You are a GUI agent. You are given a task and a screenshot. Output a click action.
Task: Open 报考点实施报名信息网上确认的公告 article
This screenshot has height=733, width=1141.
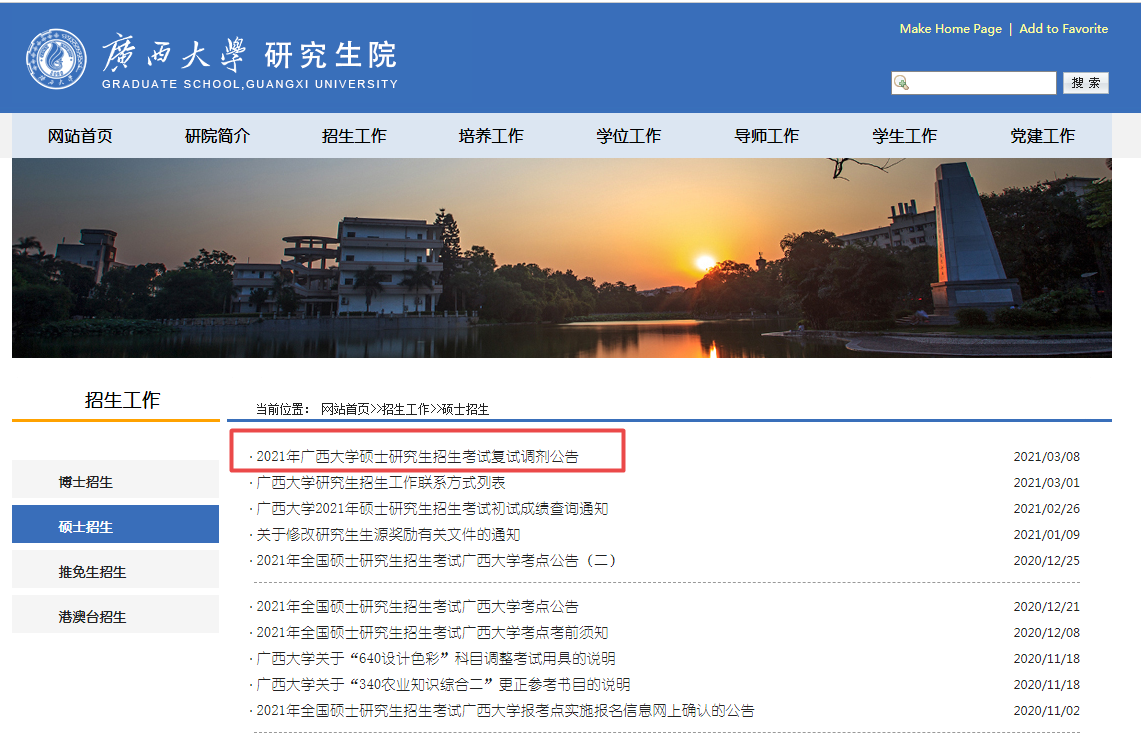[x=505, y=710]
